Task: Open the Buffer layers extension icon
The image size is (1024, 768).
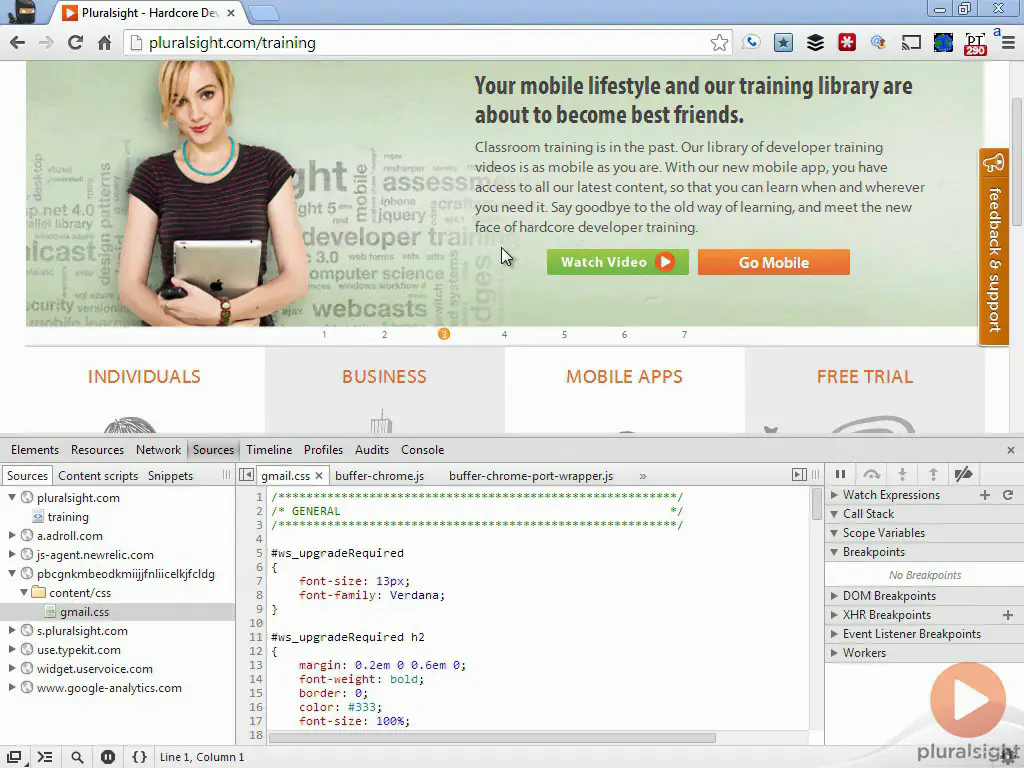Action: pos(815,43)
